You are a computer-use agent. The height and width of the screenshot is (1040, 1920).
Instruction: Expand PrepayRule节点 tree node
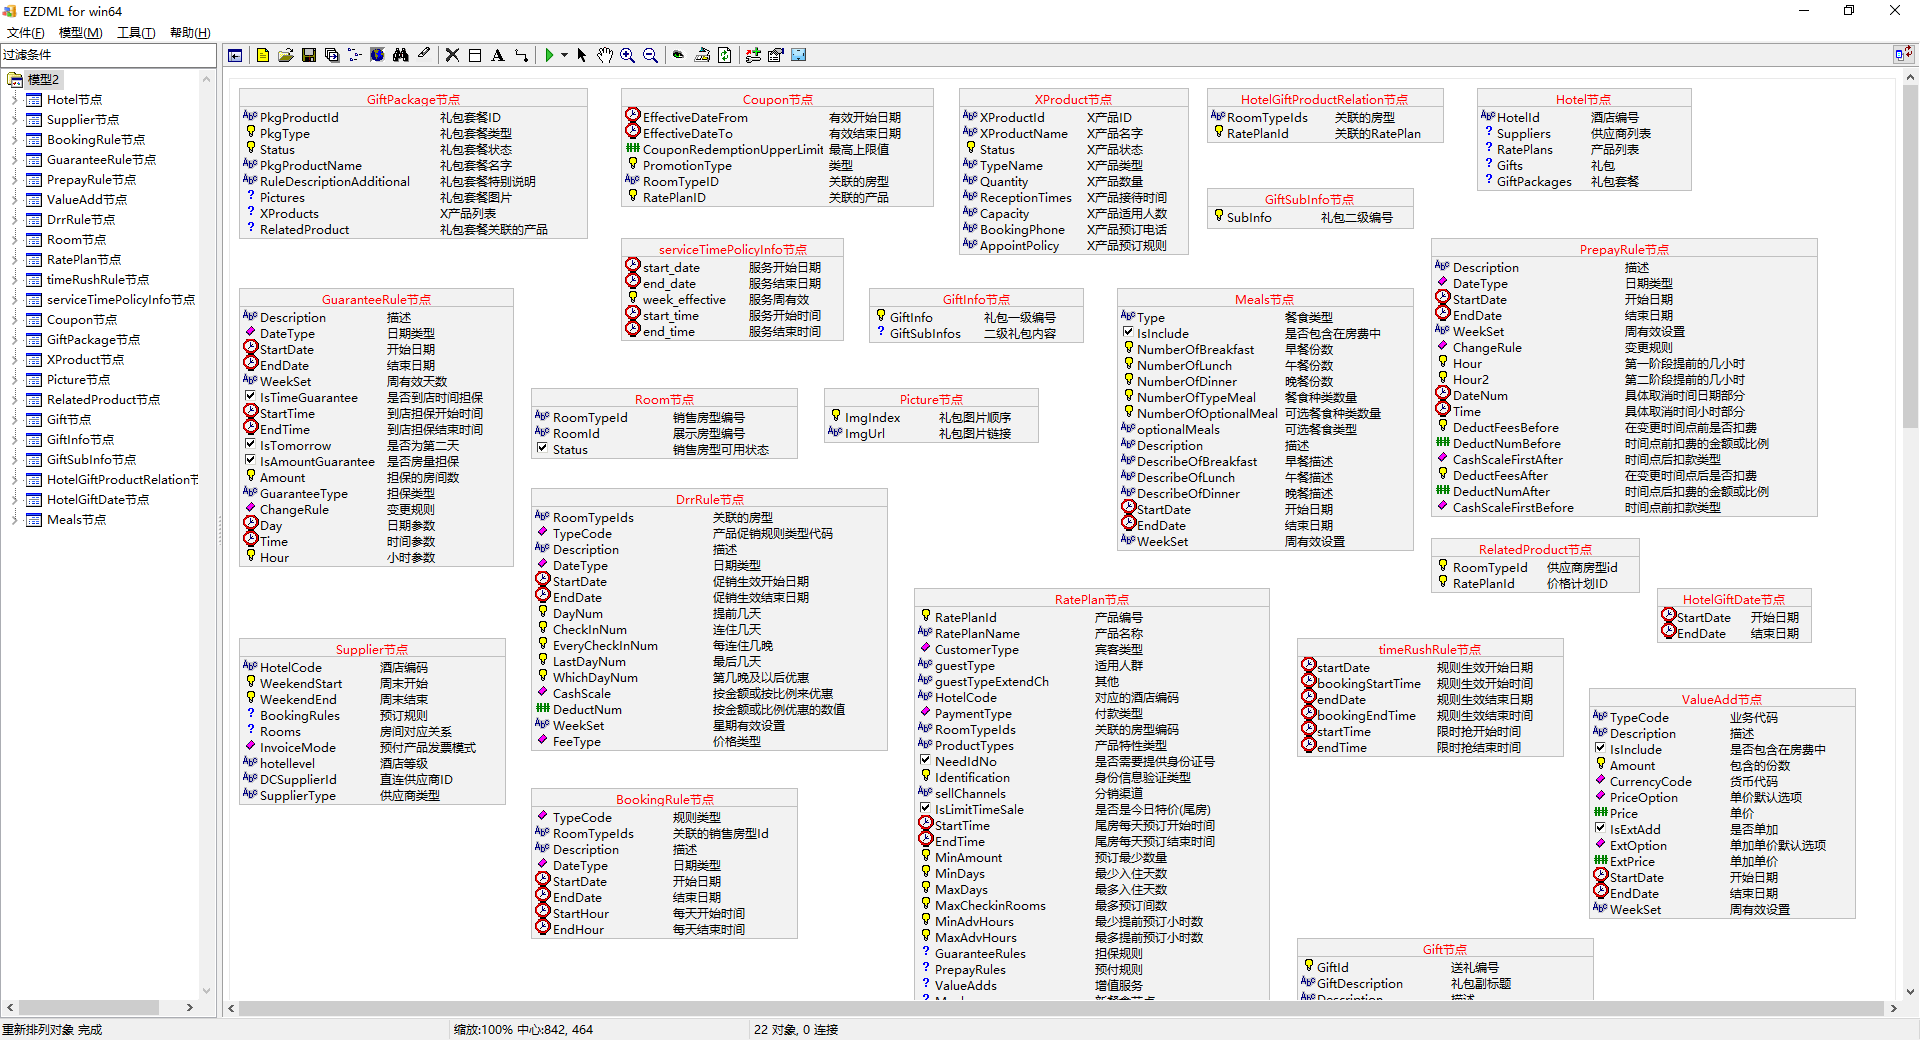point(14,179)
